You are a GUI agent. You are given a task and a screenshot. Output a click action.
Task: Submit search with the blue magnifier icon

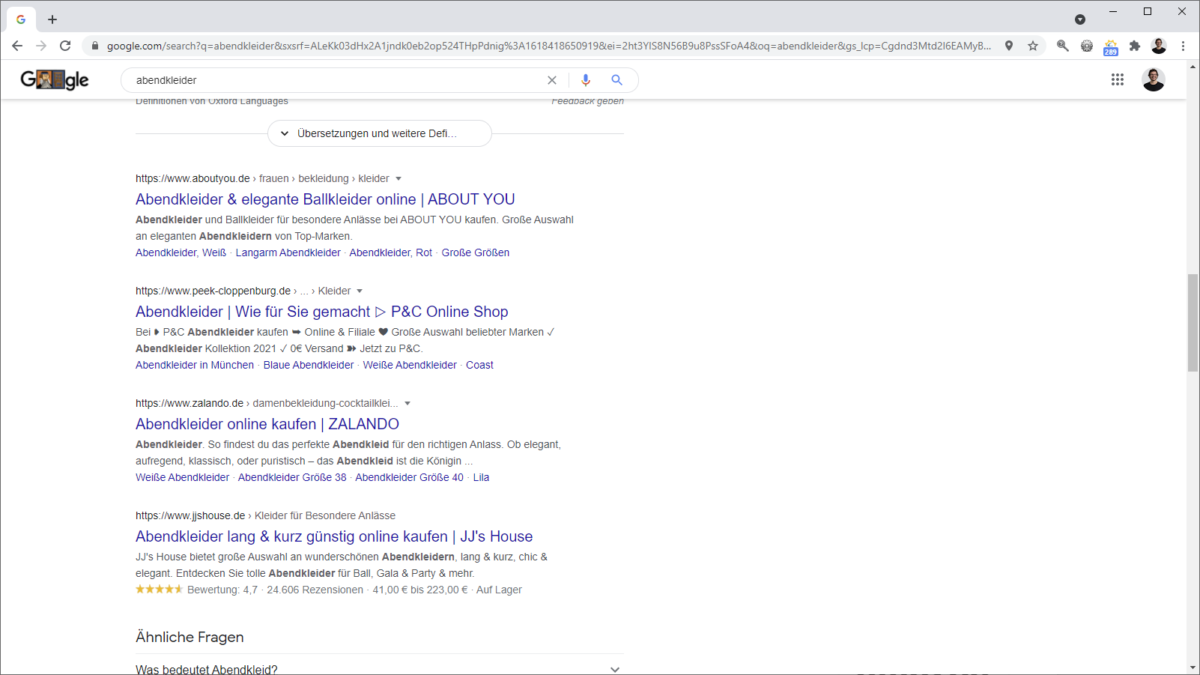617,80
